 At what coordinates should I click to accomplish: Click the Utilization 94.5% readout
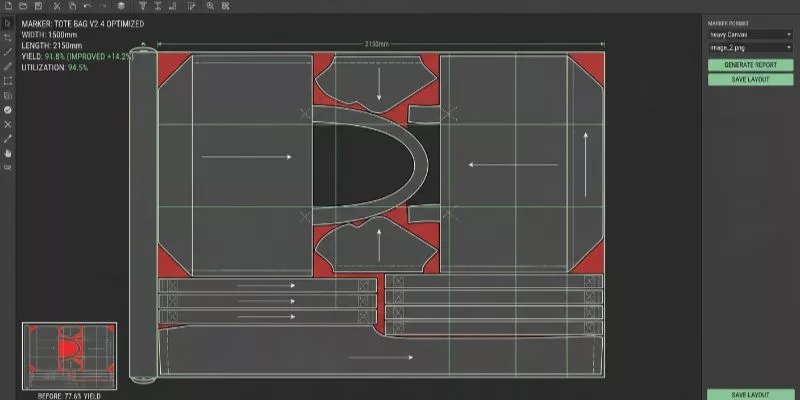55,67
